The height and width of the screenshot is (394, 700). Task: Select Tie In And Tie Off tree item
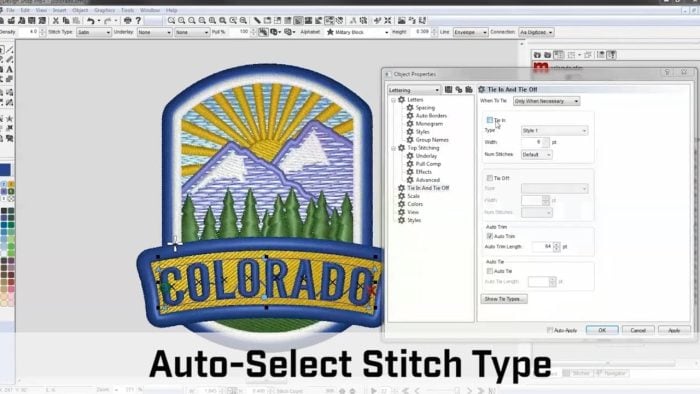coord(428,188)
